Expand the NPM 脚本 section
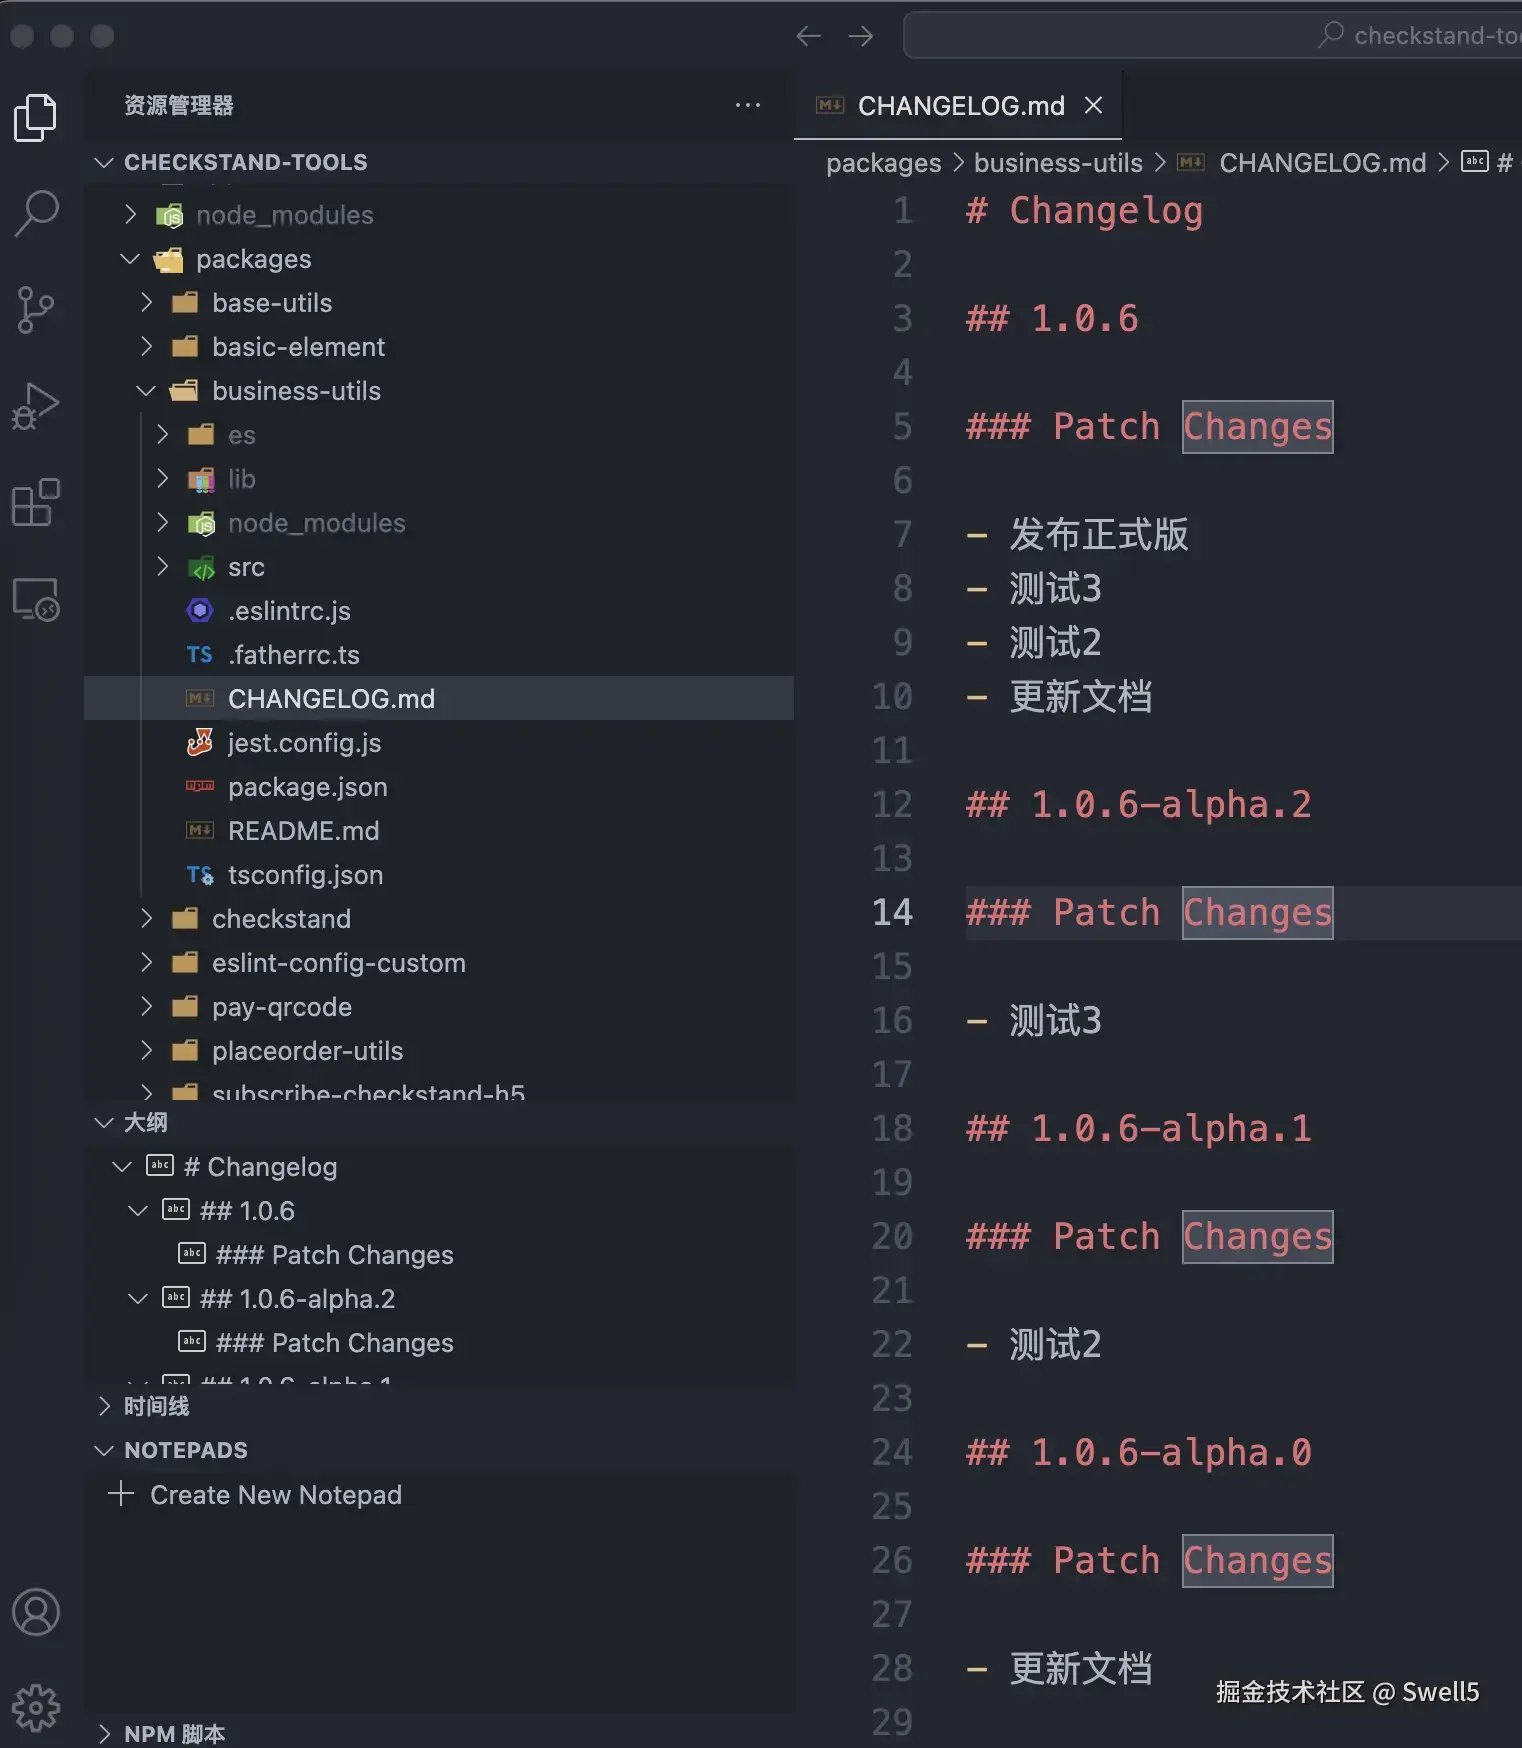The height and width of the screenshot is (1748, 1522). pos(104,1734)
